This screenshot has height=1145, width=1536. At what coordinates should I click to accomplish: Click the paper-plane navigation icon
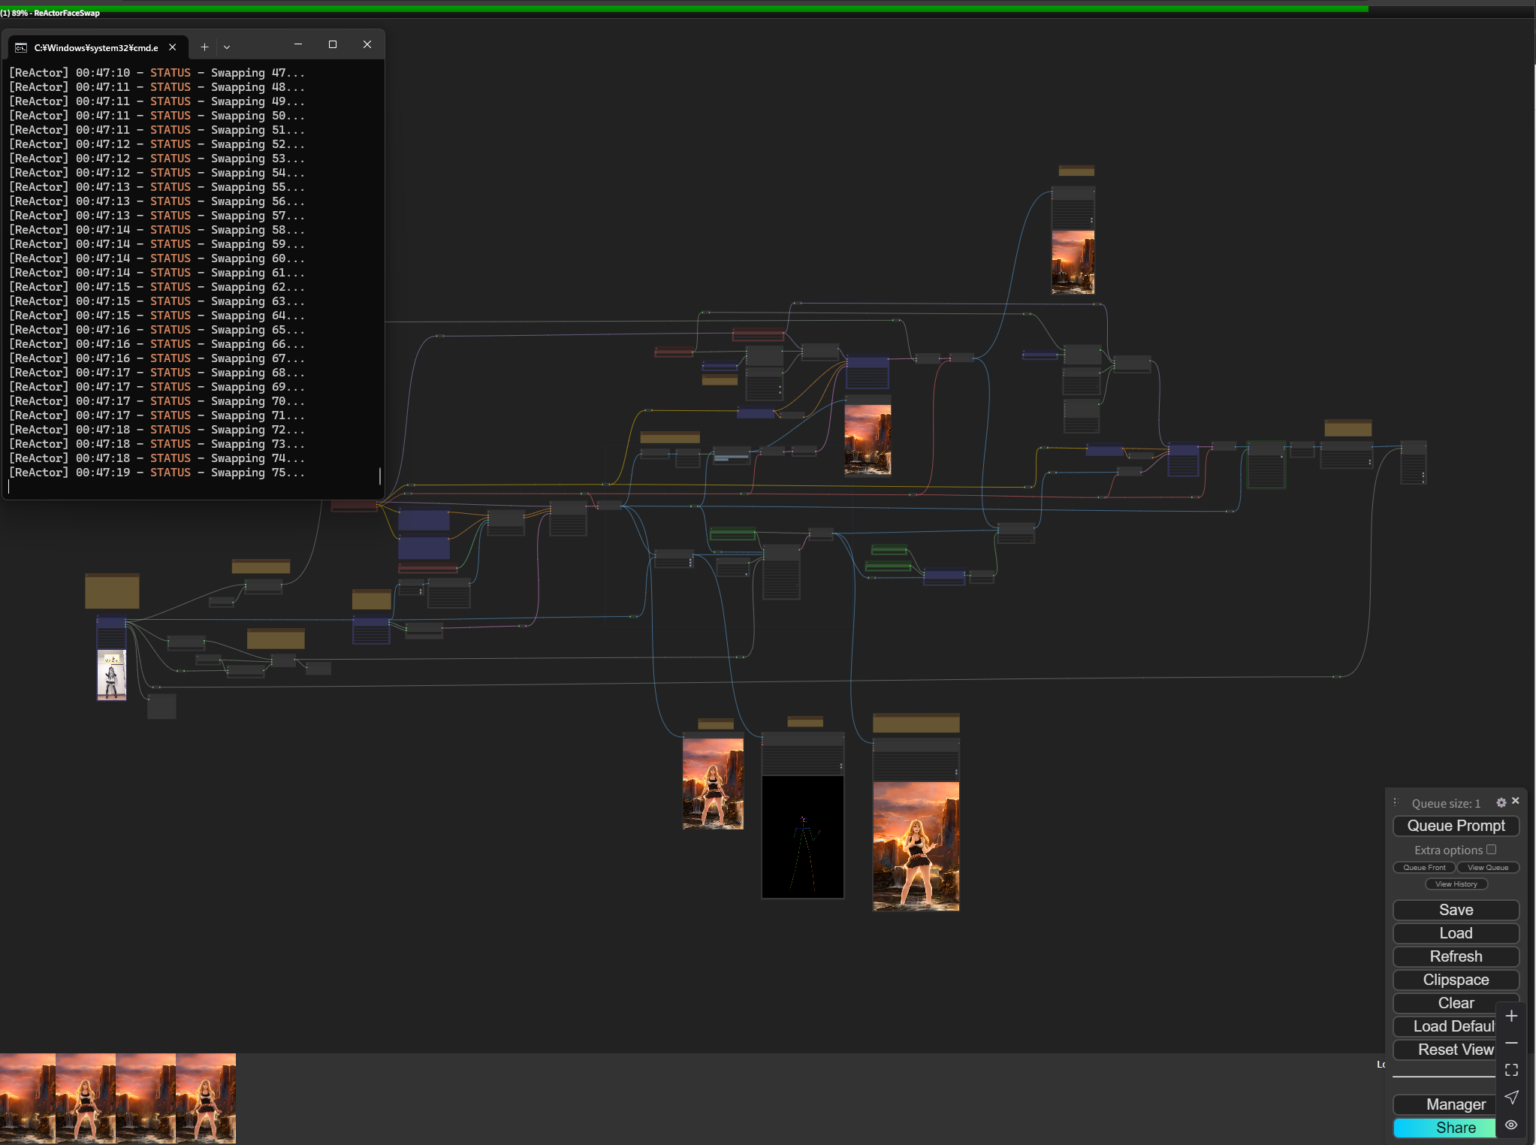pyautogui.click(x=1511, y=1097)
